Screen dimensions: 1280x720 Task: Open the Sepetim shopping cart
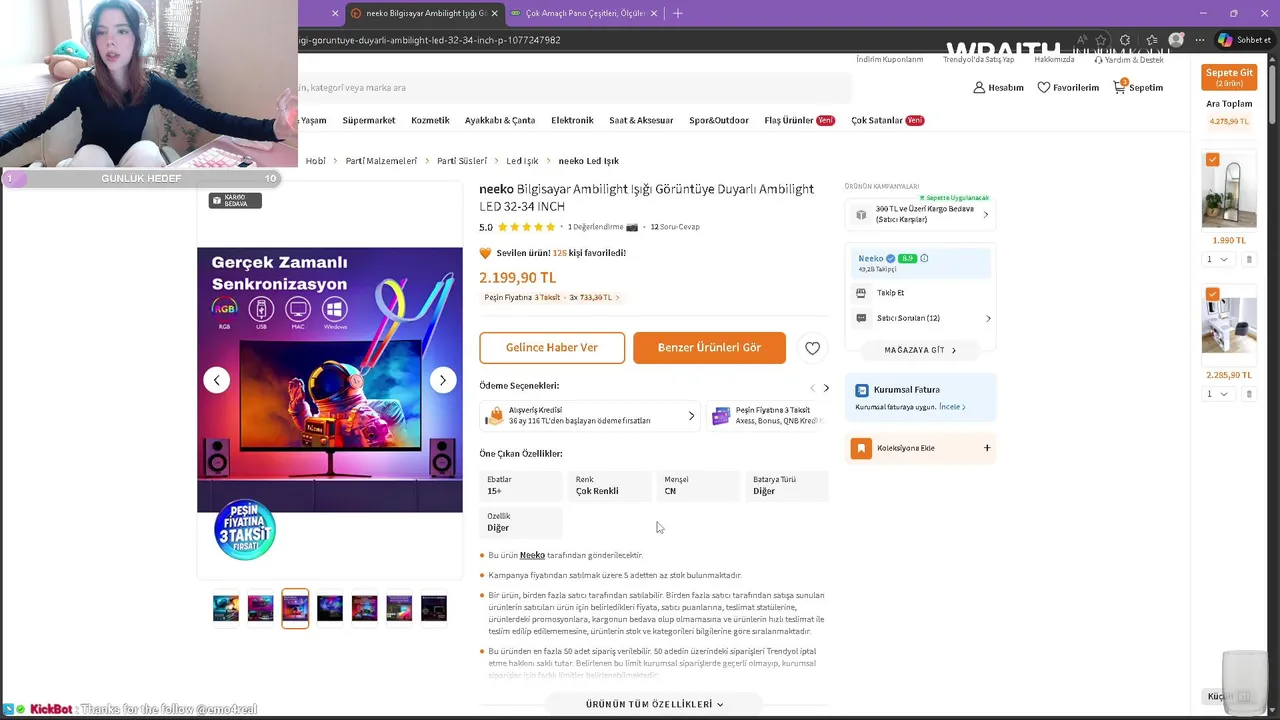click(1138, 88)
